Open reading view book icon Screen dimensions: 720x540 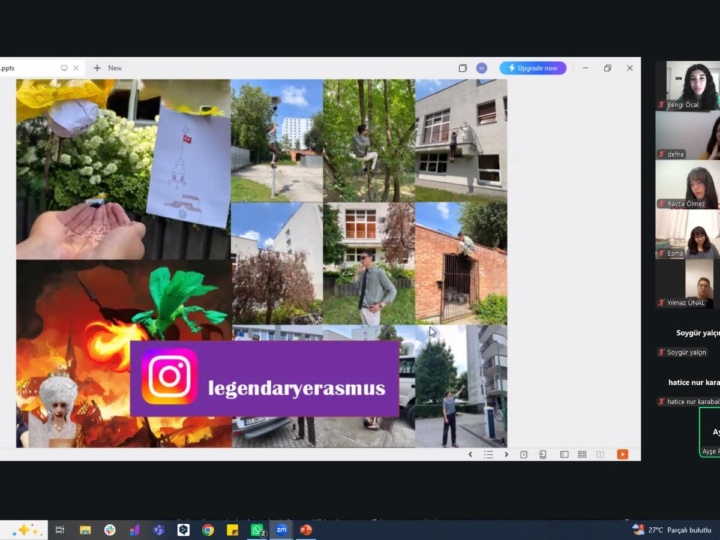coord(600,454)
